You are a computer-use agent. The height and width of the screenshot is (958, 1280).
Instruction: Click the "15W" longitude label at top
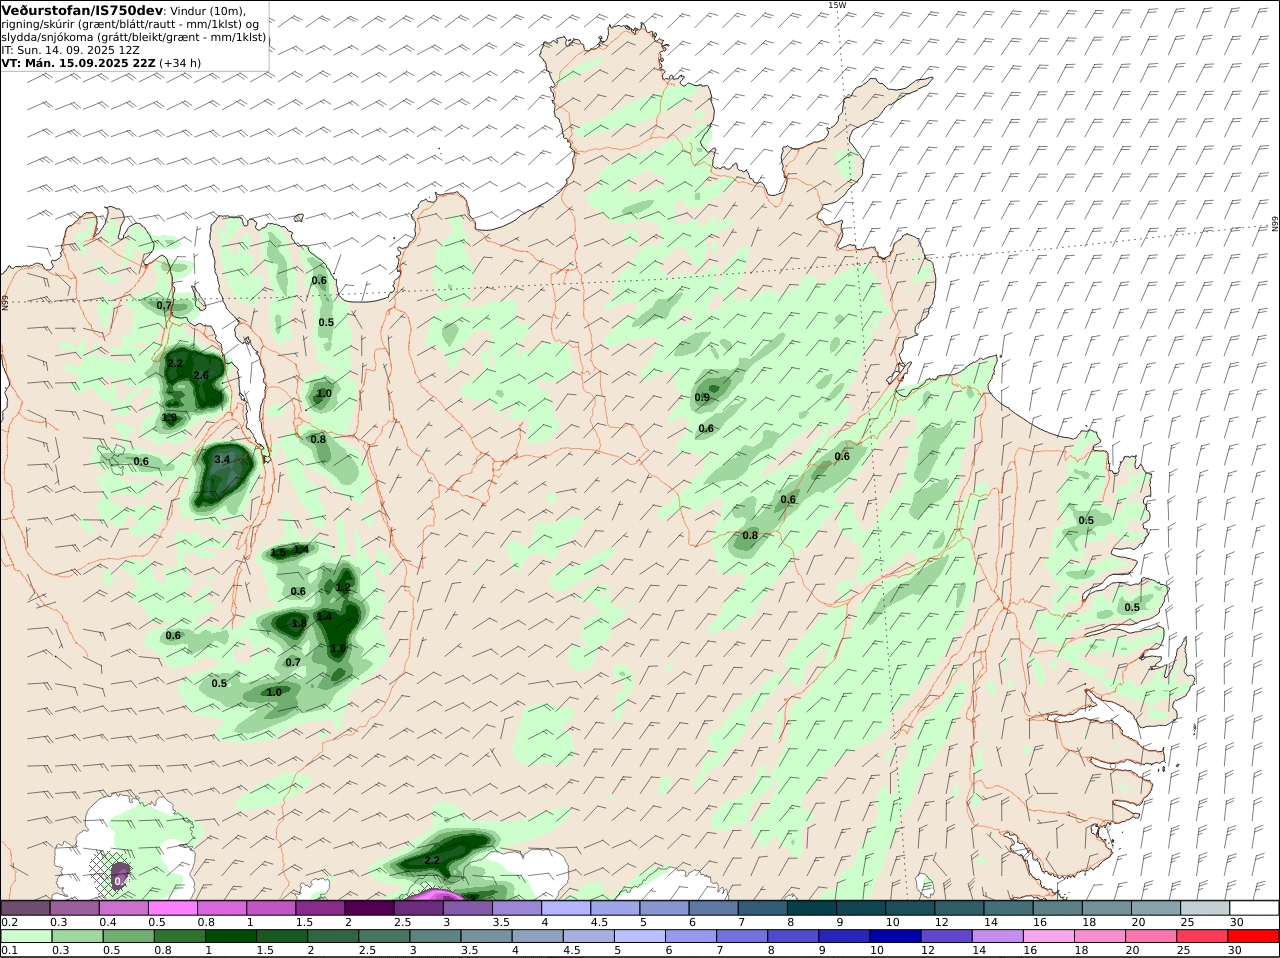pyautogui.click(x=837, y=5)
